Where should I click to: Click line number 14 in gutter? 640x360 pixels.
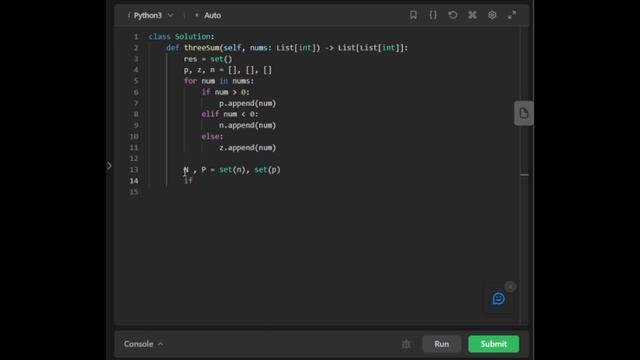(134, 181)
